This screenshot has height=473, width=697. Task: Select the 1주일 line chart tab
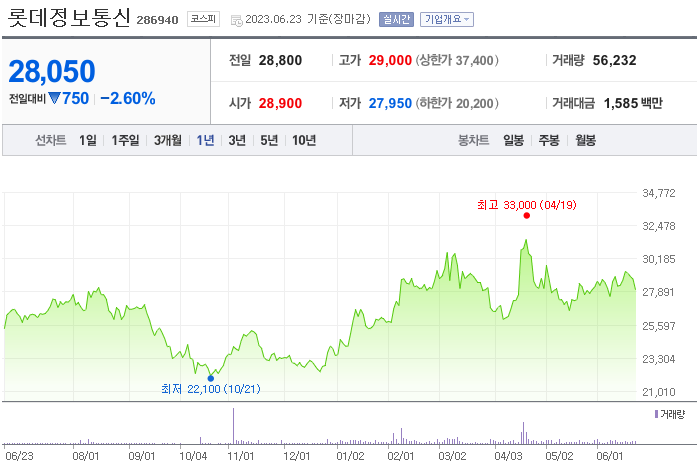(x=125, y=140)
